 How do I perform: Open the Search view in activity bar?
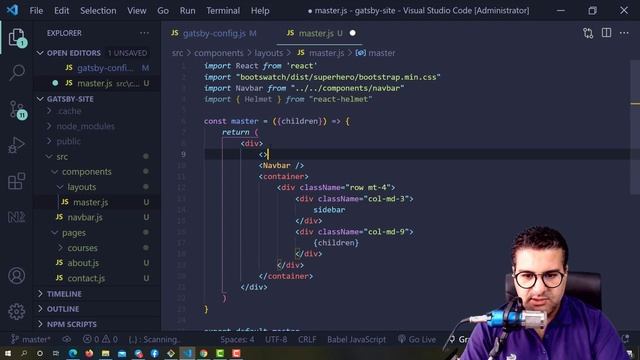(17, 73)
